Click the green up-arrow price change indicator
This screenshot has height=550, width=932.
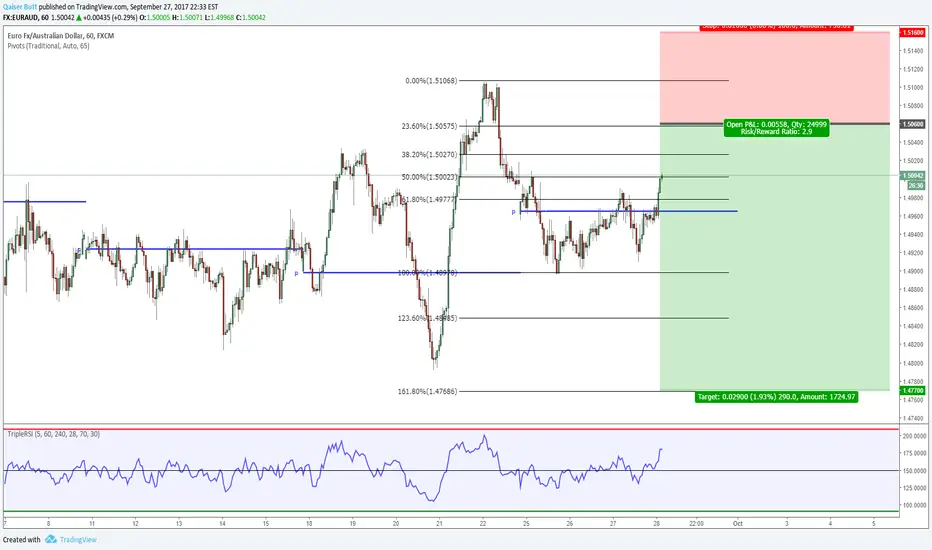pyautogui.click(x=78, y=18)
